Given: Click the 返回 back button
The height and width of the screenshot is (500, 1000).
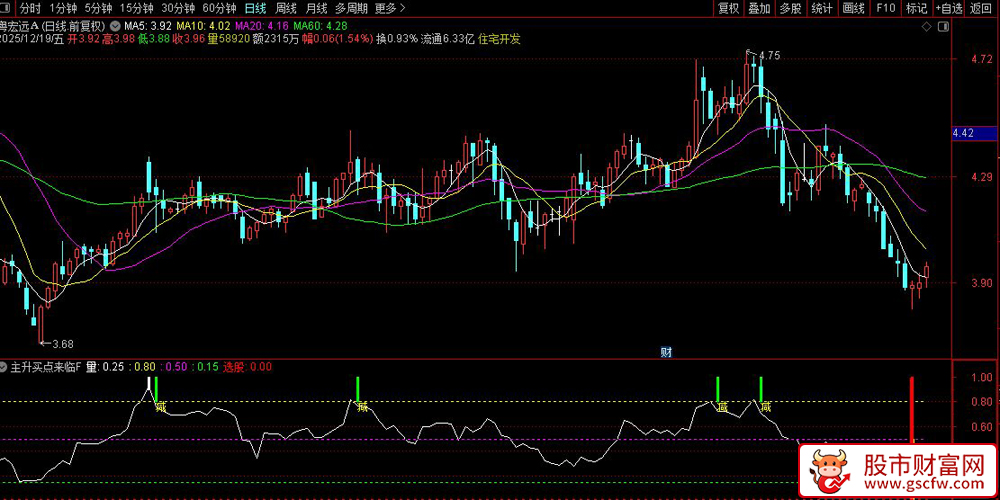Looking at the screenshot, I should coord(982,8).
